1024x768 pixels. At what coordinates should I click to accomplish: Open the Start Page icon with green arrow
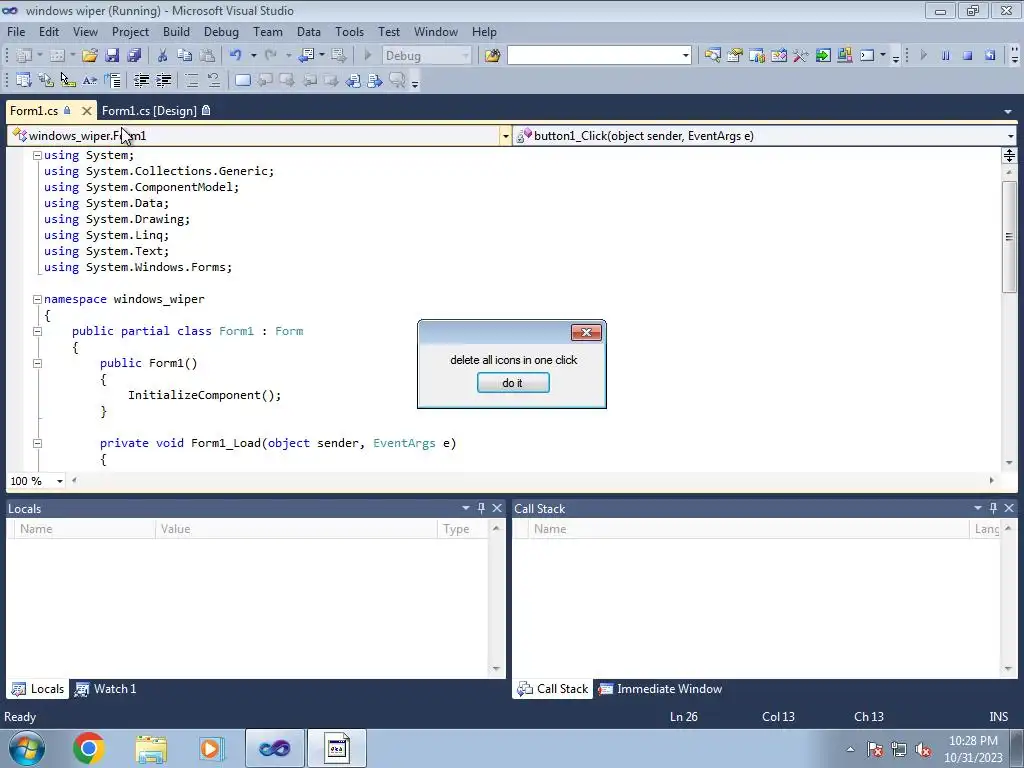point(823,56)
